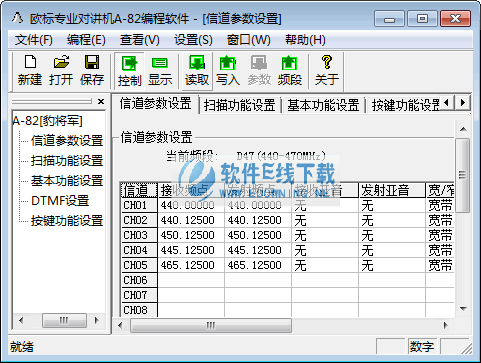Toggle the 控制 control panel icon

tap(130, 71)
